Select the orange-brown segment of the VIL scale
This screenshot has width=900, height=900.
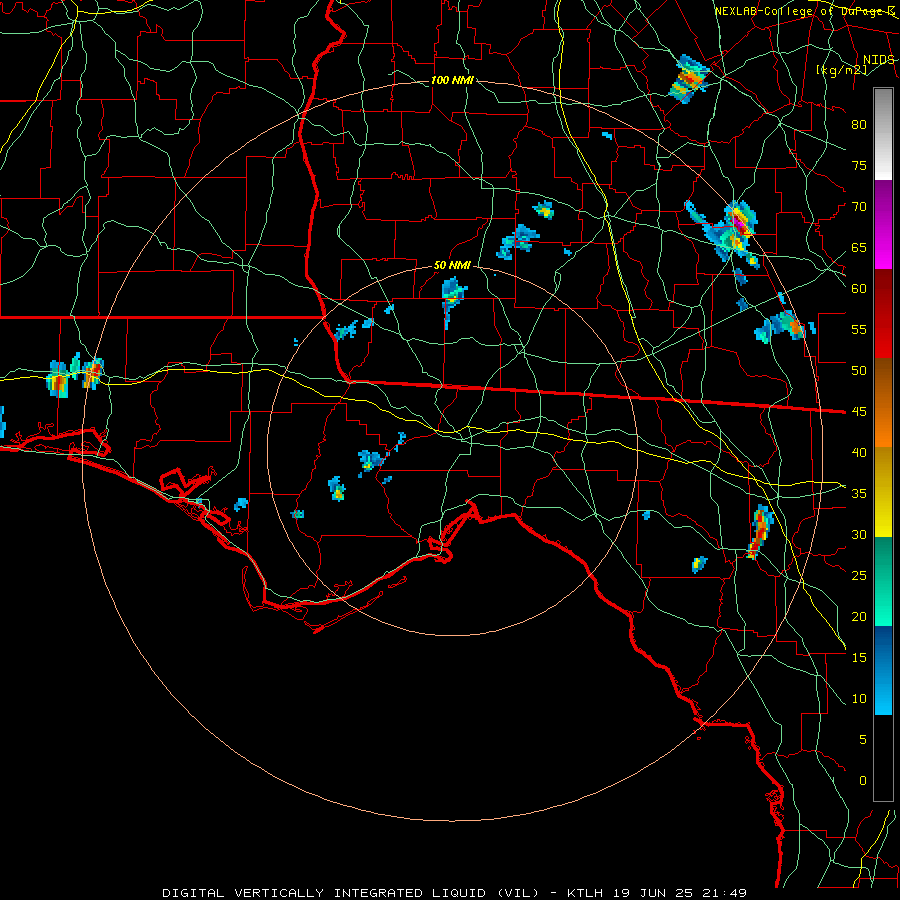(x=883, y=403)
